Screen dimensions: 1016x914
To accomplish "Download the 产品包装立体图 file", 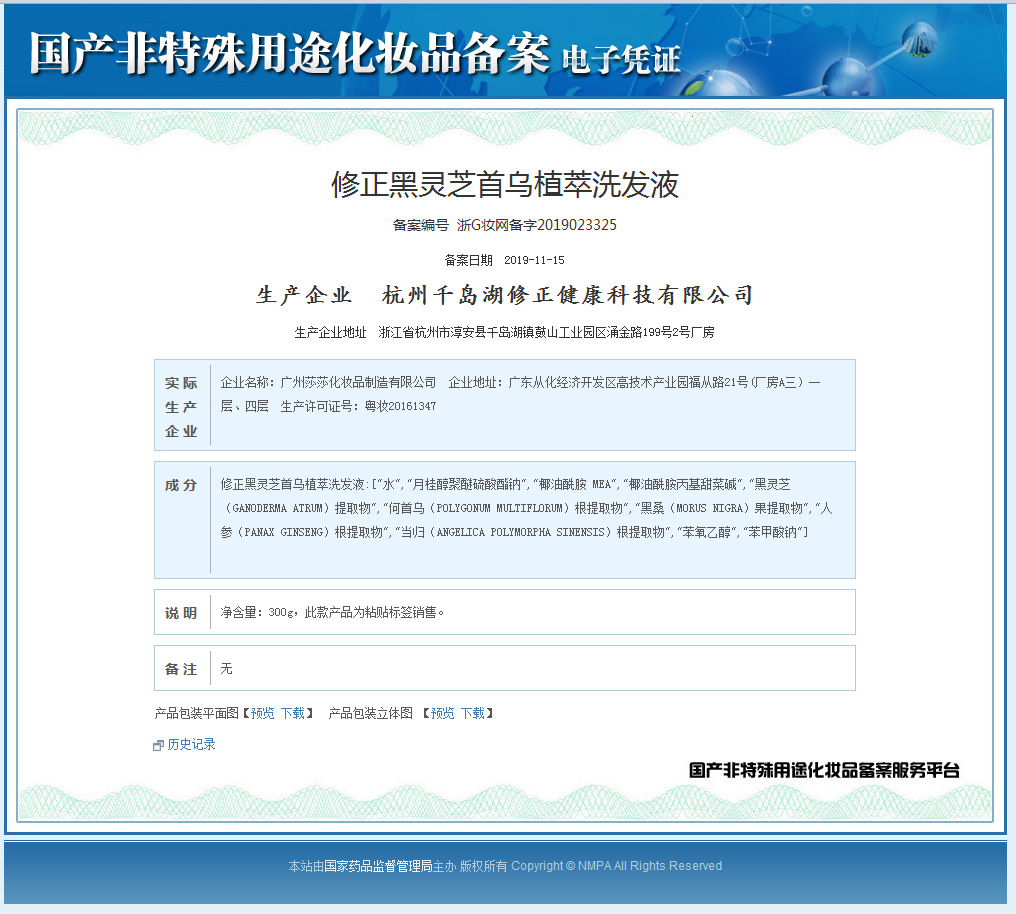I will [x=472, y=713].
